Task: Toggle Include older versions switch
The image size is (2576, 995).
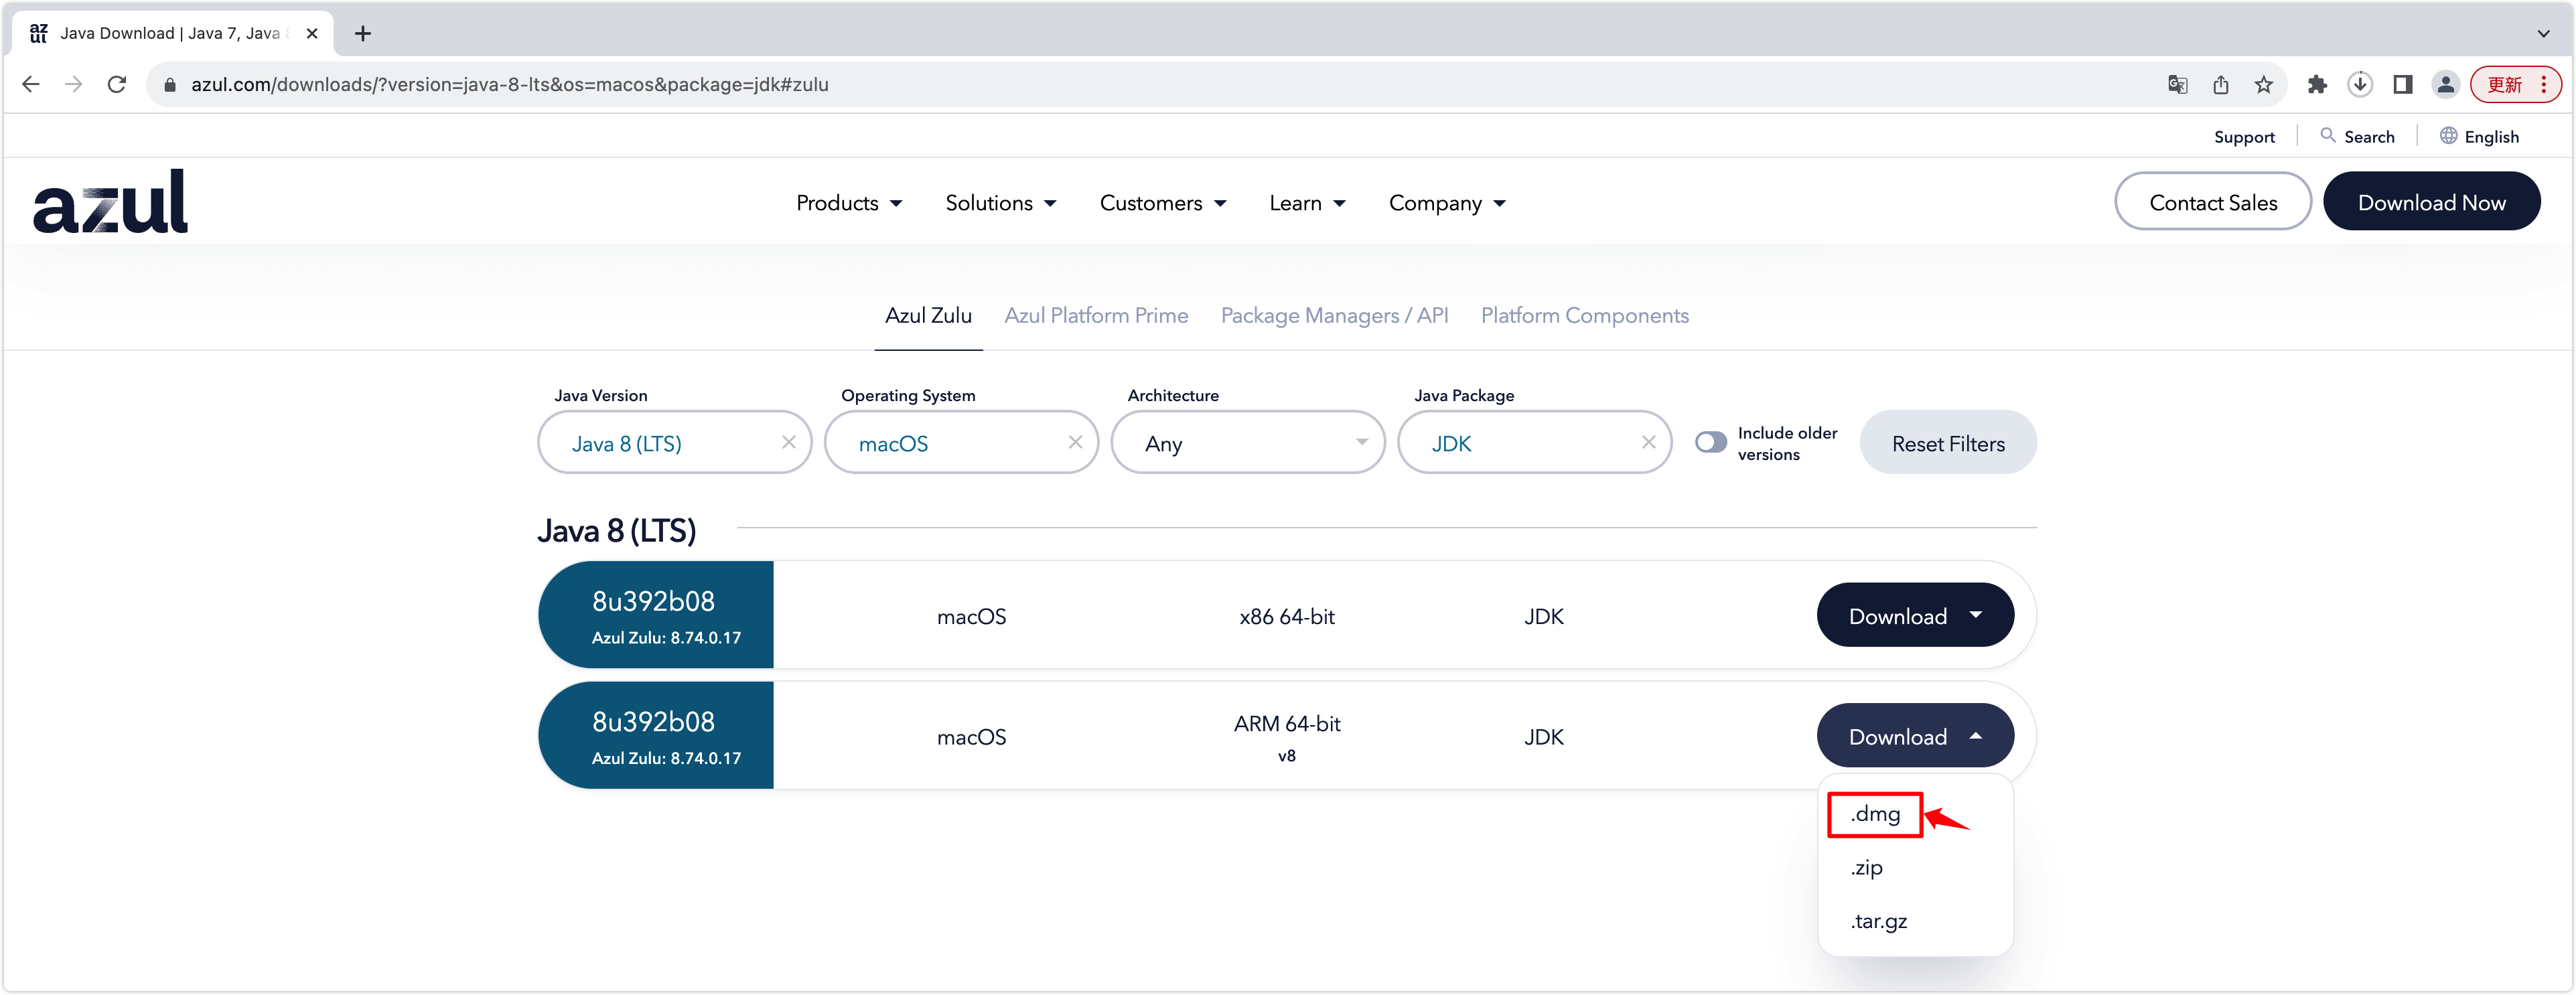Action: [x=1710, y=443]
